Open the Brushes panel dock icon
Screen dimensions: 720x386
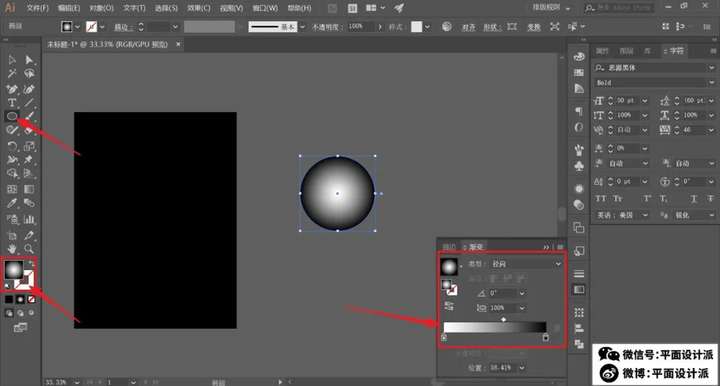click(579, 149)
